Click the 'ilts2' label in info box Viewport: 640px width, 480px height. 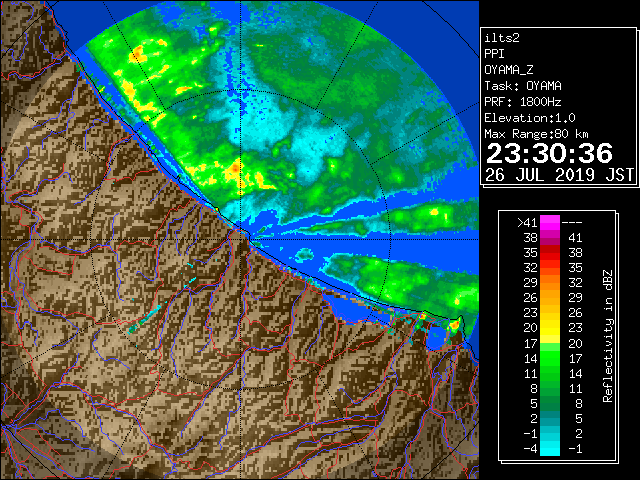click(x=502, y=38)
